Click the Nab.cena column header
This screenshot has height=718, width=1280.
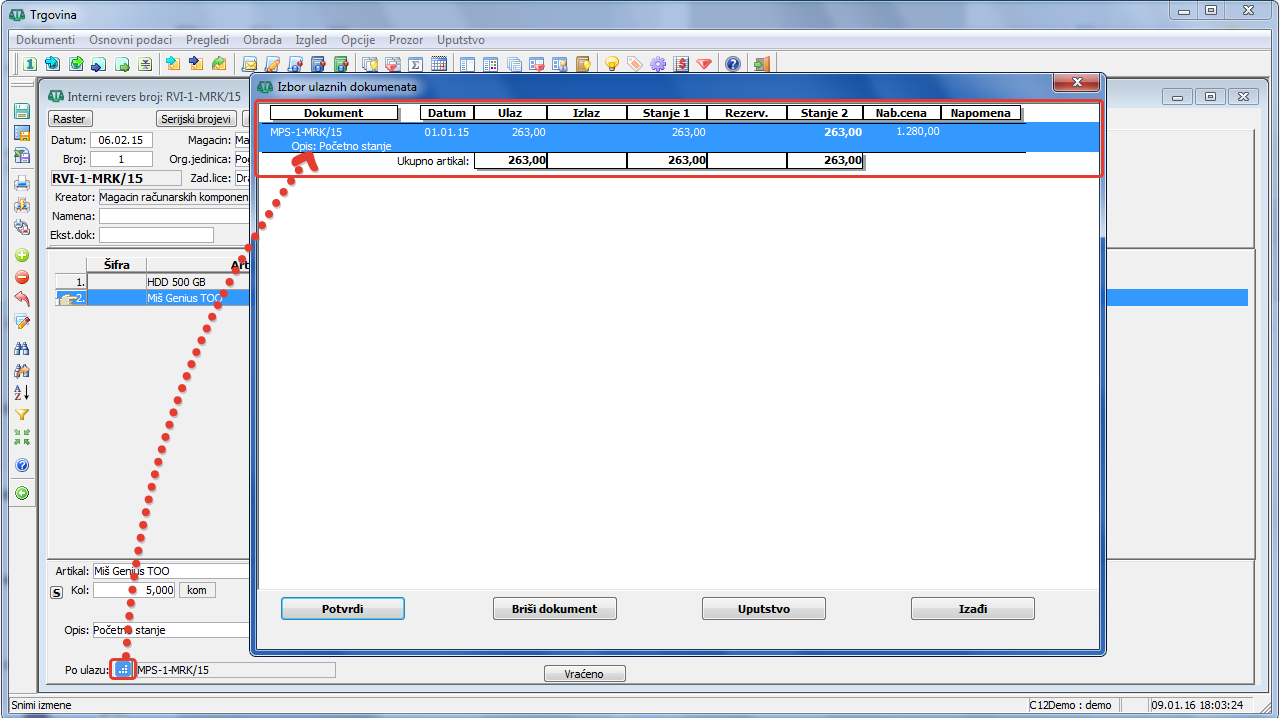coord(900,113)
